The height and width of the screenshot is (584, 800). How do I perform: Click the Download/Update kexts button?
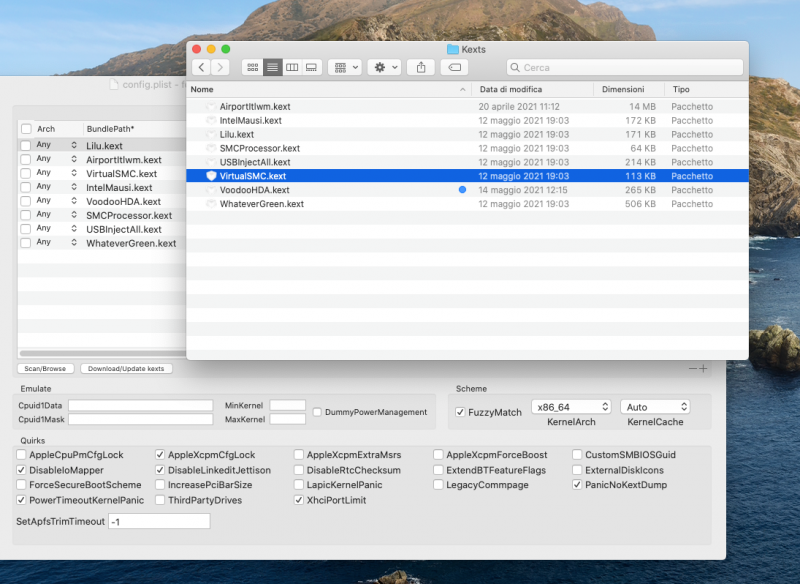click(x=126, y=369)
